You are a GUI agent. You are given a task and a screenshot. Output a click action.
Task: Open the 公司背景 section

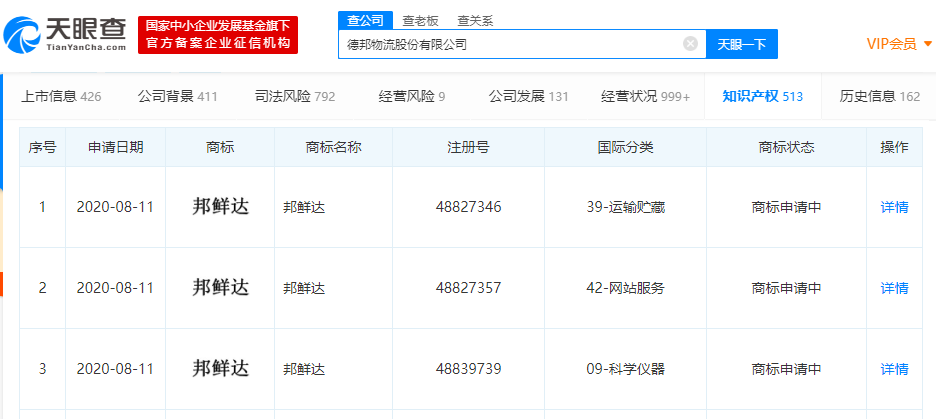click(177, 97)
